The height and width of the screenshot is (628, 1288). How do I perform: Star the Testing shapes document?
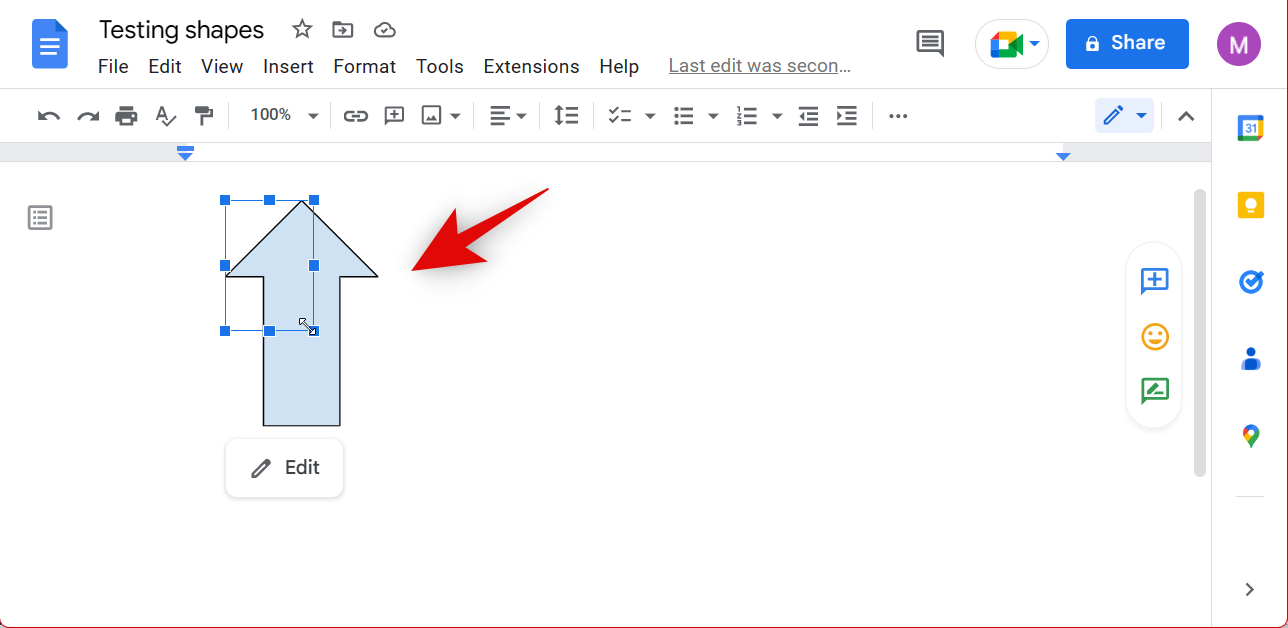302,30
